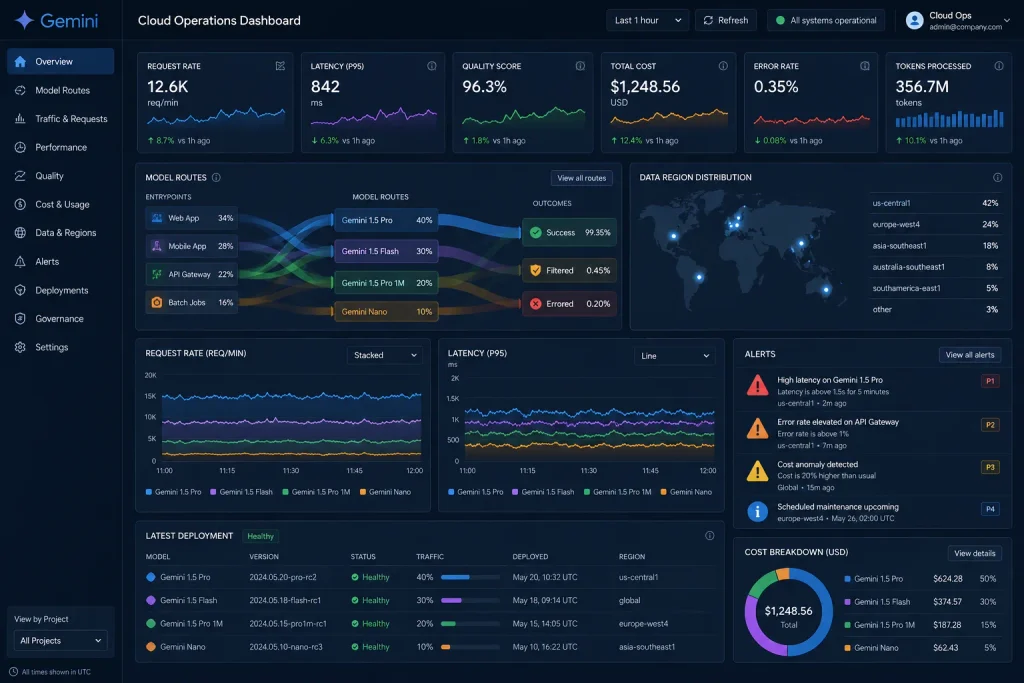Click the orange Error rate elevated warning icon
The height and width of the screenshot is (683, 1024).
click(757, 429)
